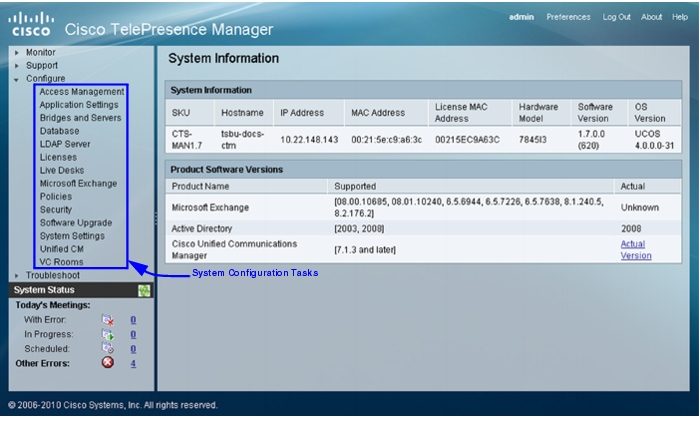This screenshot has height=431, width=699.
Task: Click the IP Address column header
Action: (x=308, y=113)
